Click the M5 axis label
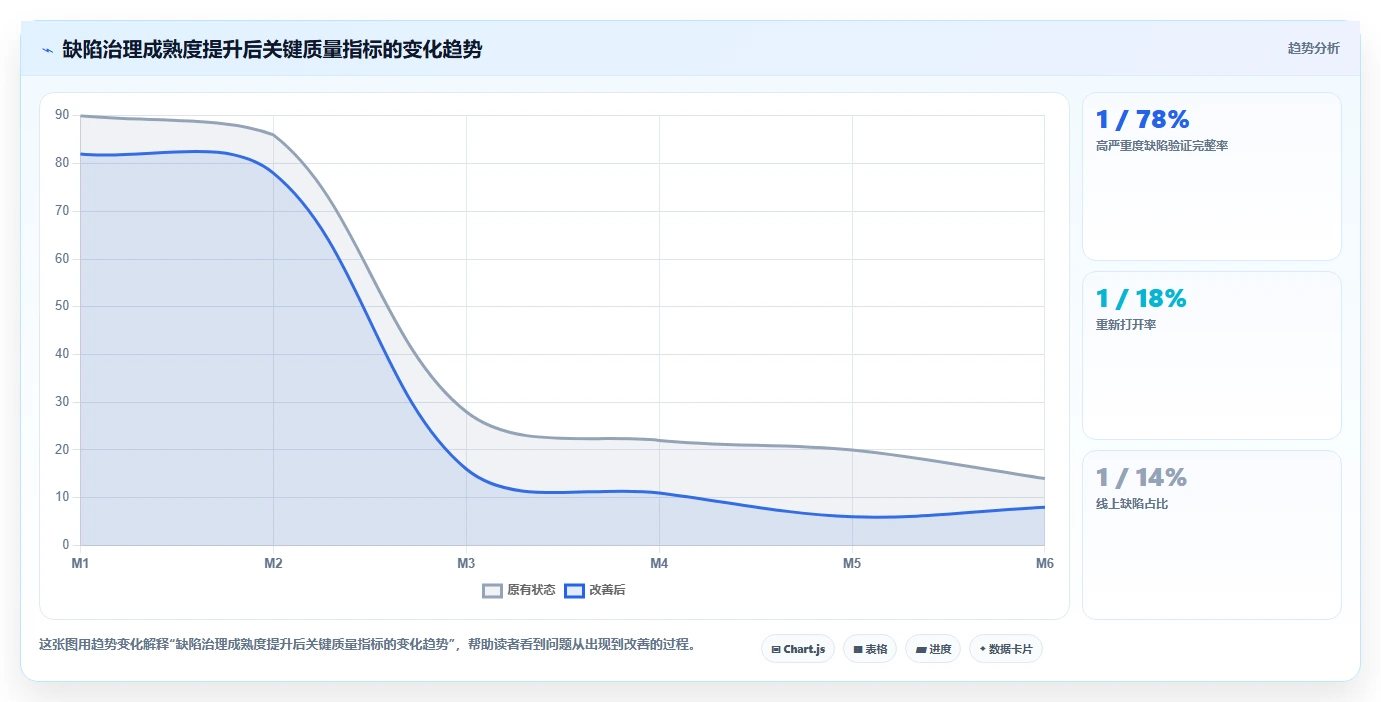 point(852,564)
